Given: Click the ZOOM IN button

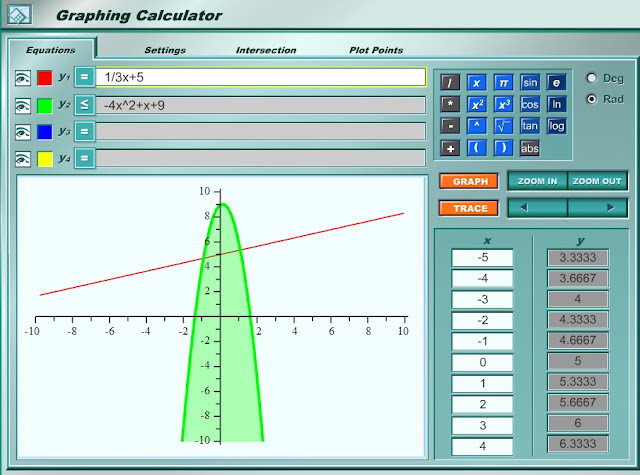Looking at the screenshot, I should pyautogui.click(x=537, y=181).
